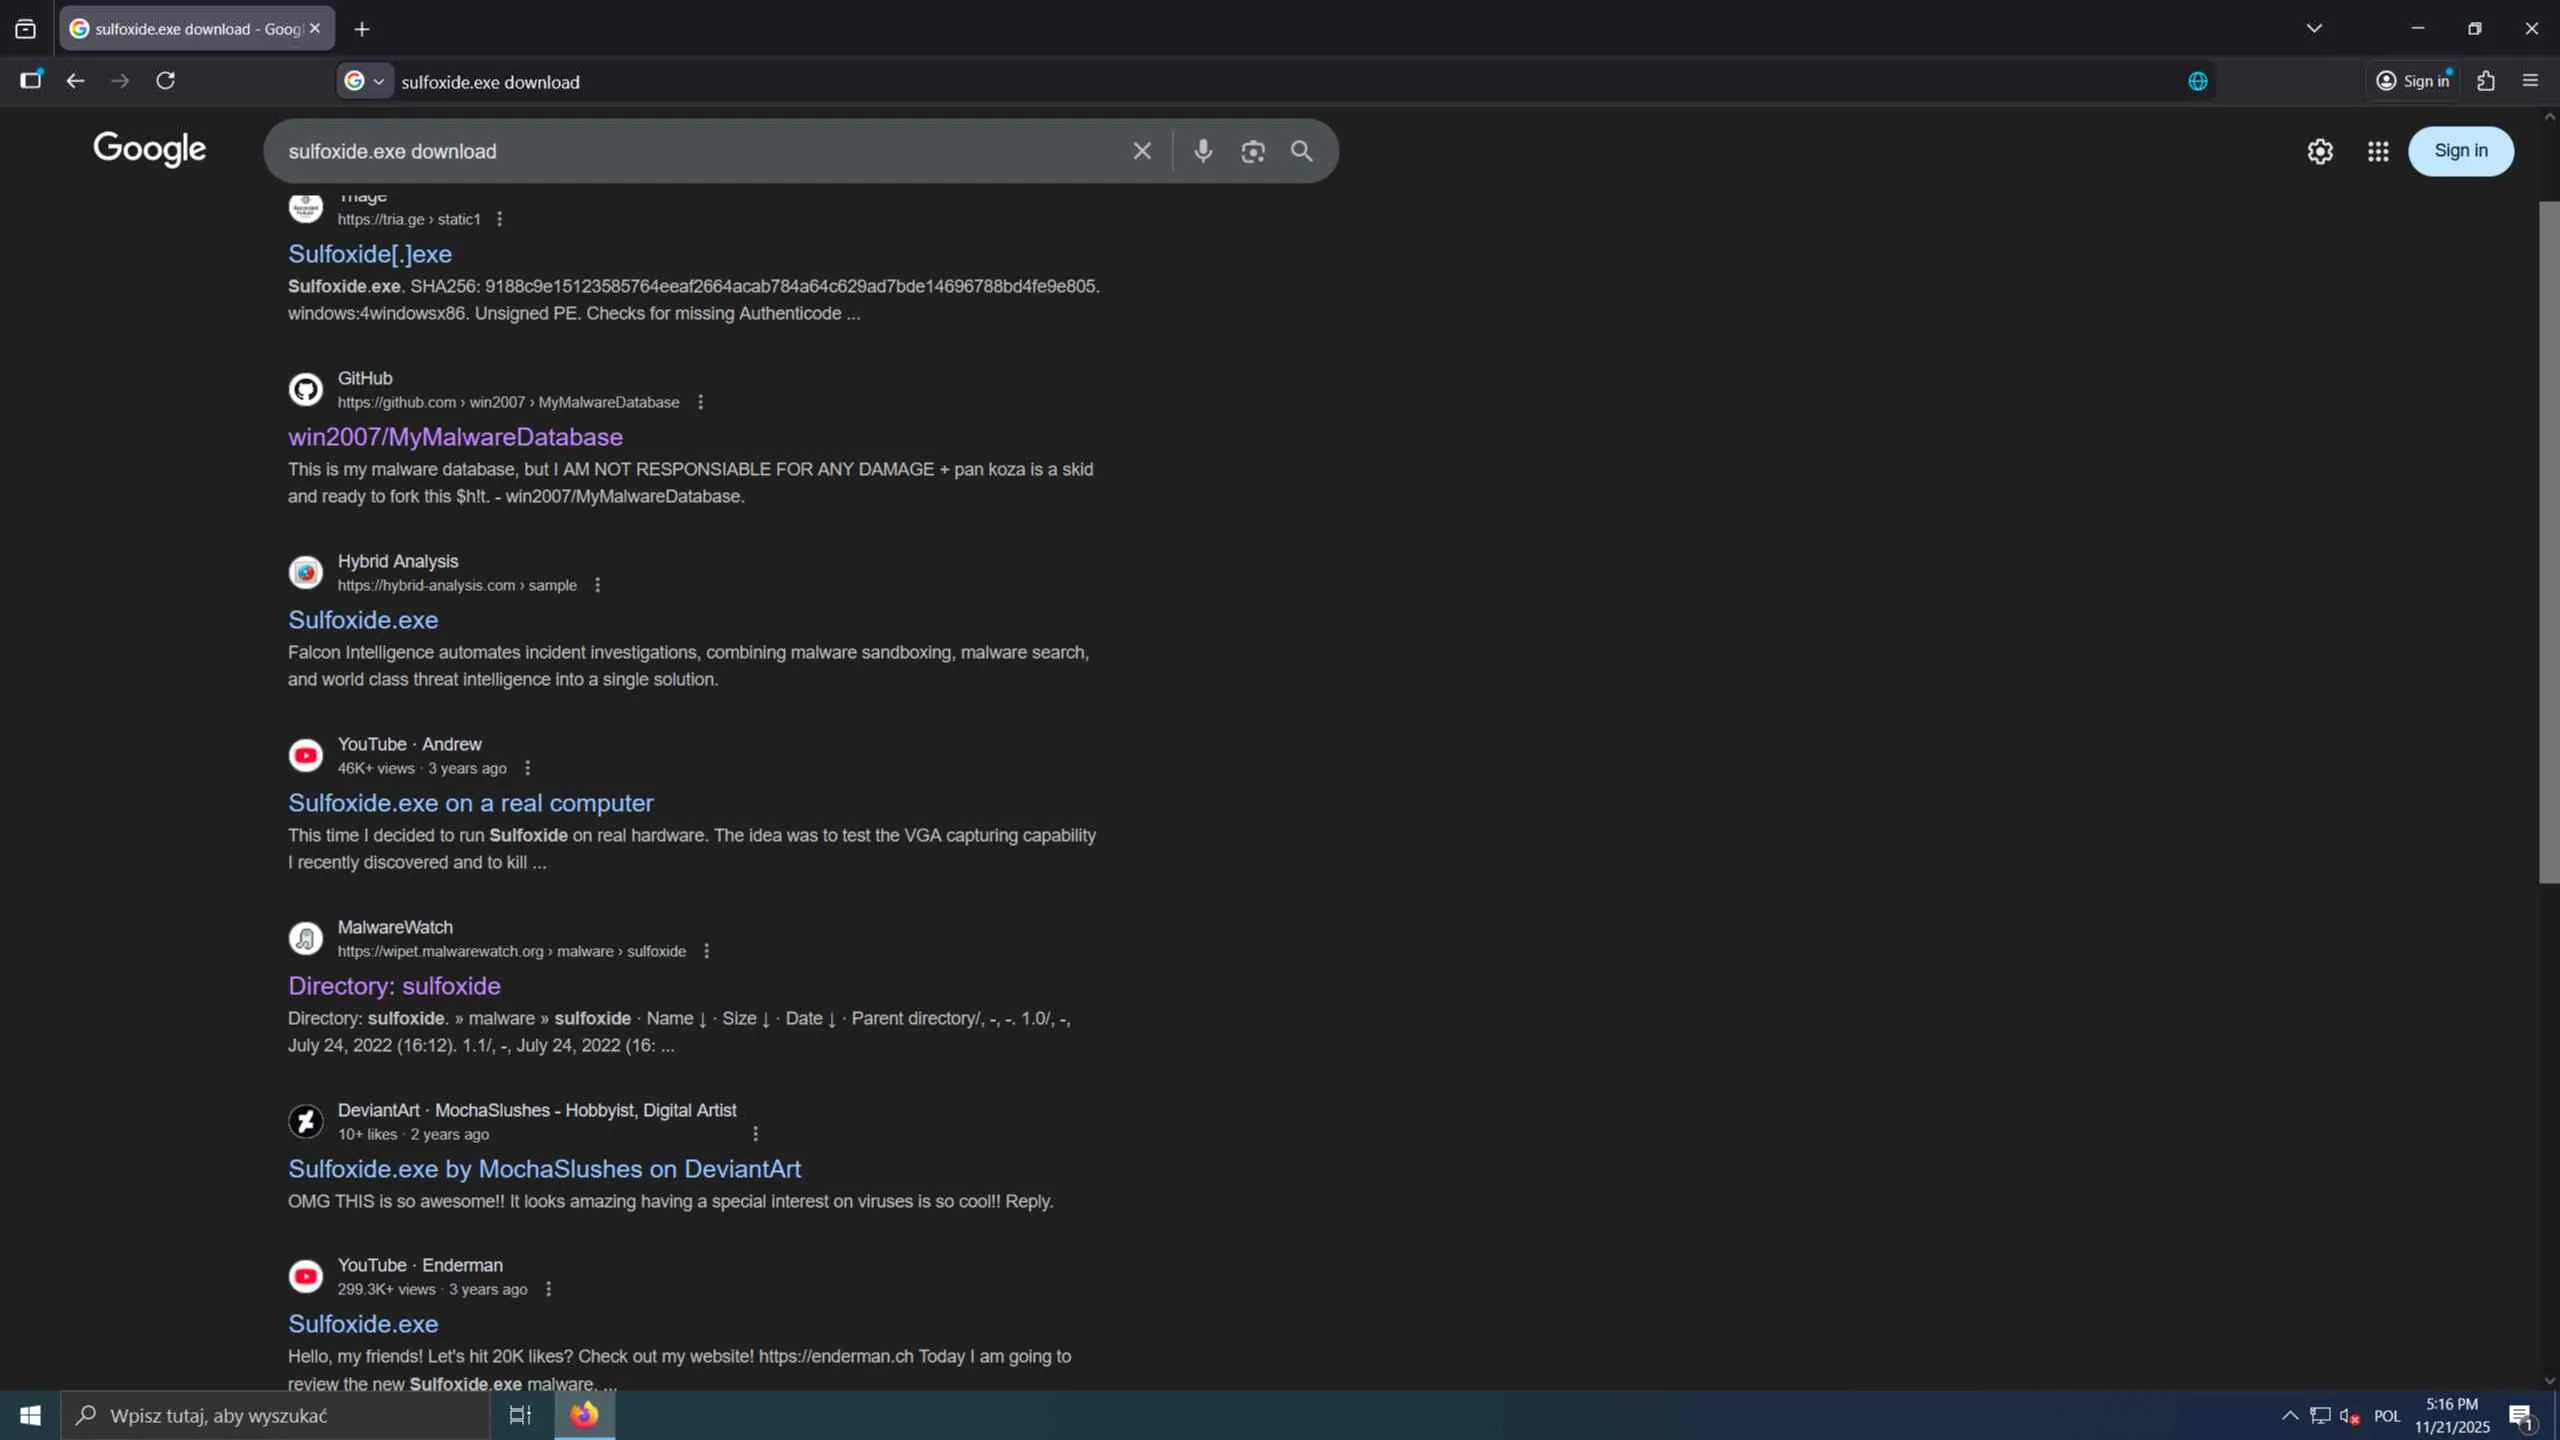Open more options for Hybrid Analysis result
Image resolution: width=2560 pixels, height=1440 pixels.
coord(598,585)
